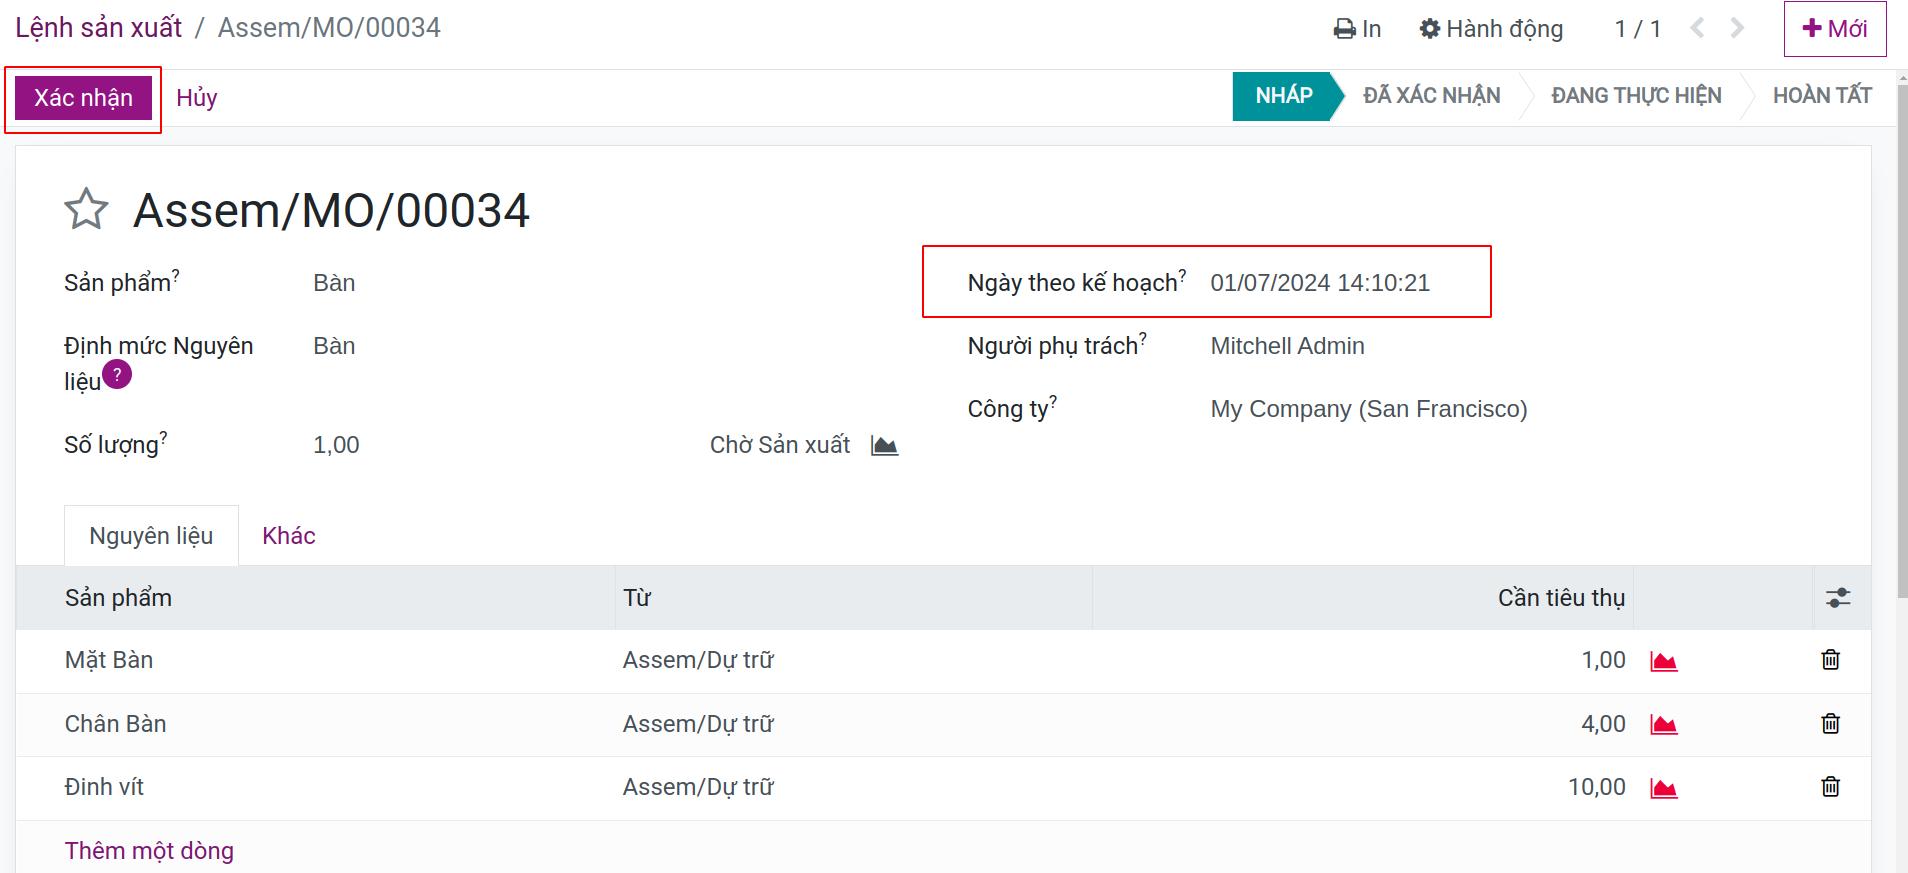
Task: Switch to the Khác tab
Action: tap(289, 536)
